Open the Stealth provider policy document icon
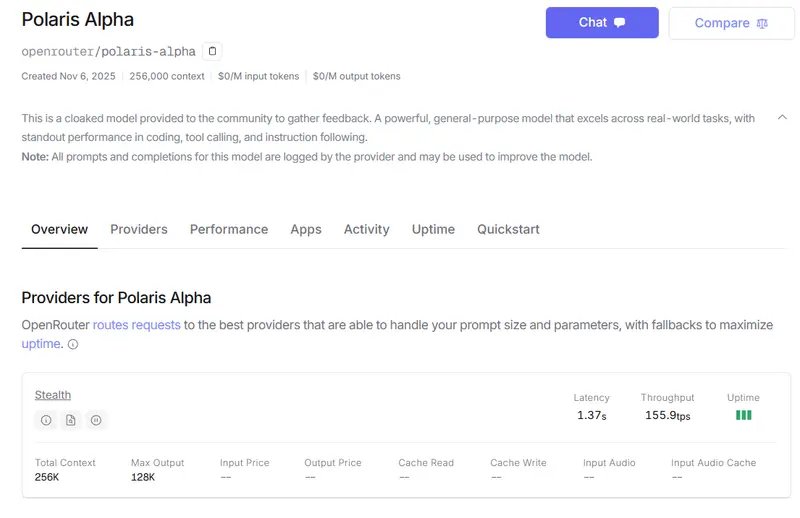Image resolution: width=800 pixels, height=518 pixels. [x=71, y=421]
